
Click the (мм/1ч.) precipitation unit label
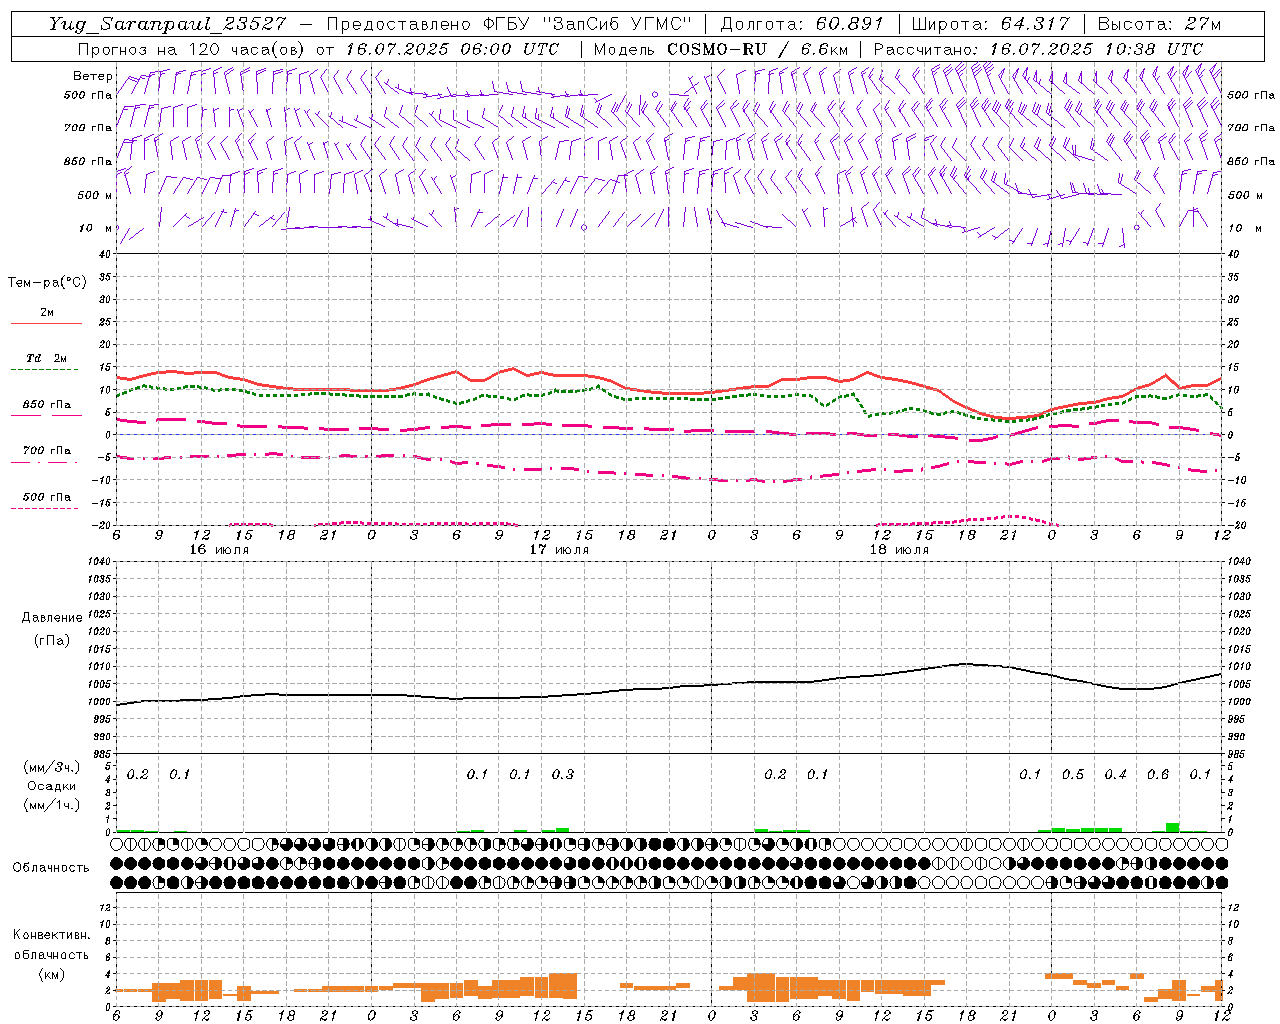(52, 805)
